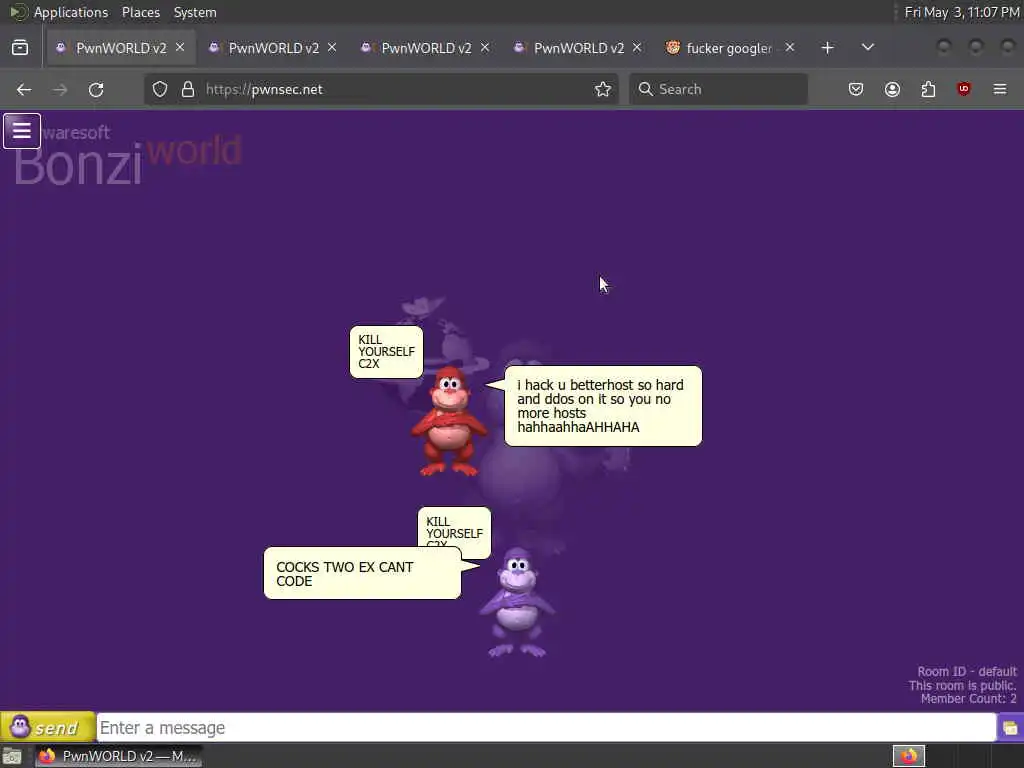Open Firefox application menu
The image size is (1024, 768).
coord(1000,89)
